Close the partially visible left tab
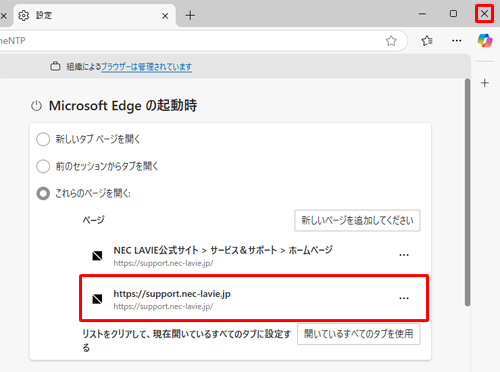The width and height of the screenshot is (500, 372). click(3, 16)
